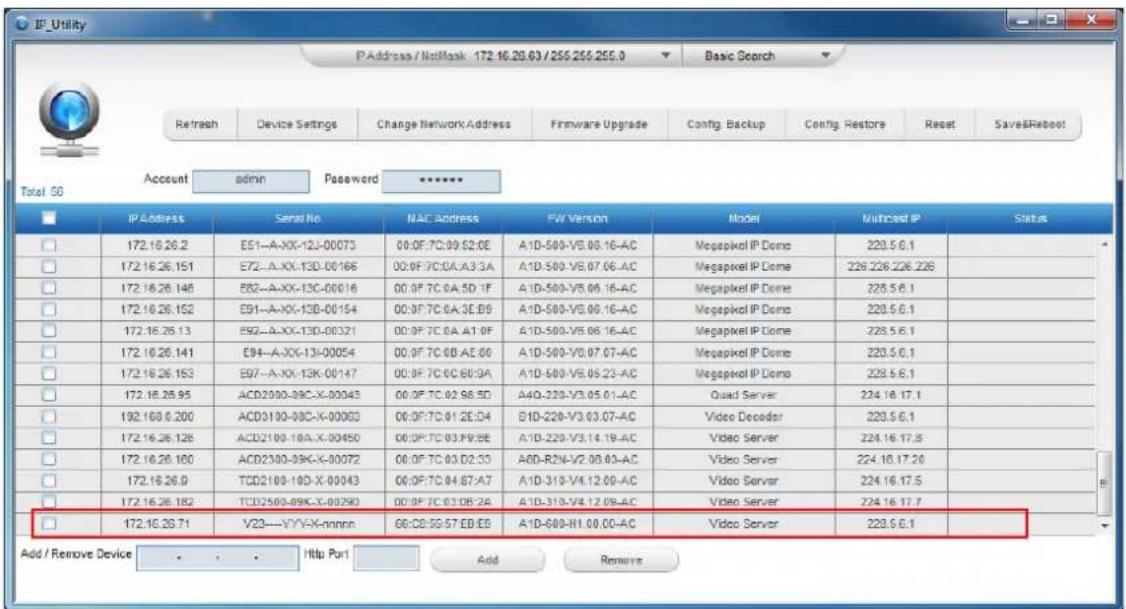Click the device list scrollbar thumb

click(x=1104, y=482)
